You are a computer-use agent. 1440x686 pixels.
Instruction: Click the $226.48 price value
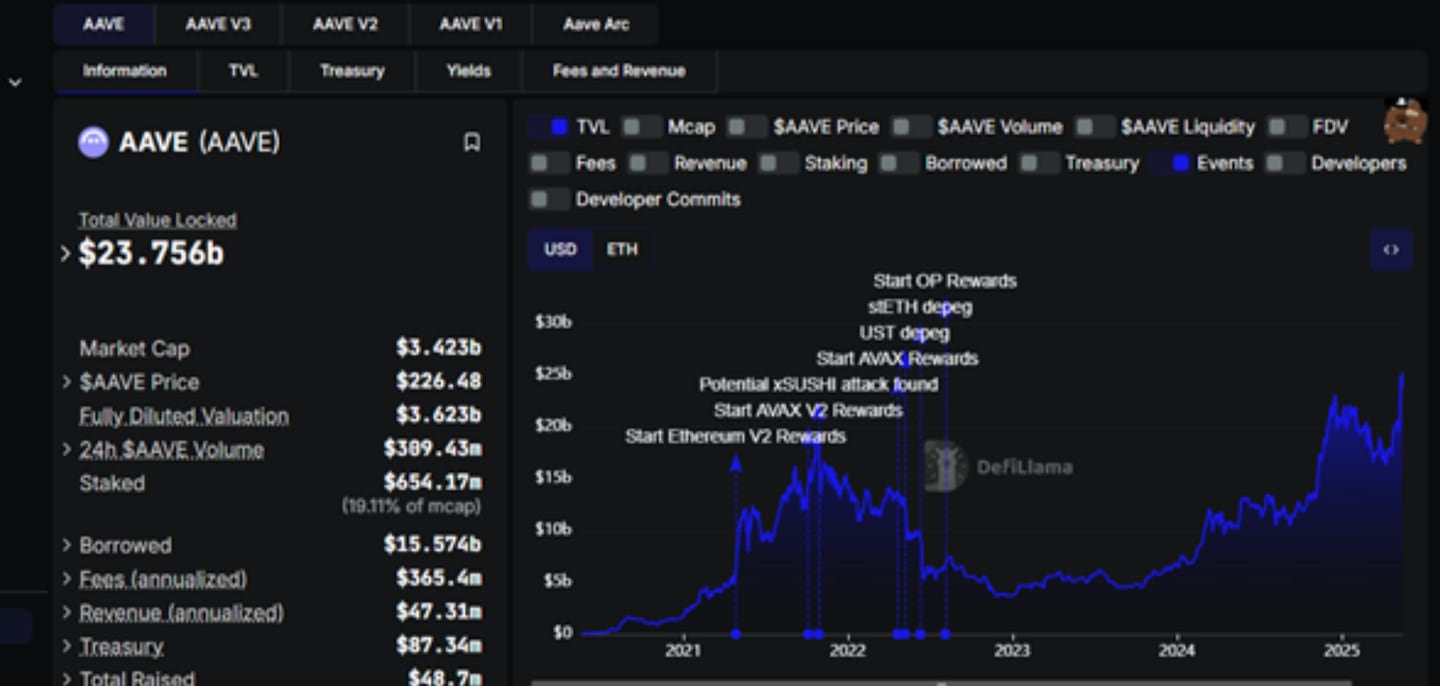pyautogui.click(x=438, y=382)
